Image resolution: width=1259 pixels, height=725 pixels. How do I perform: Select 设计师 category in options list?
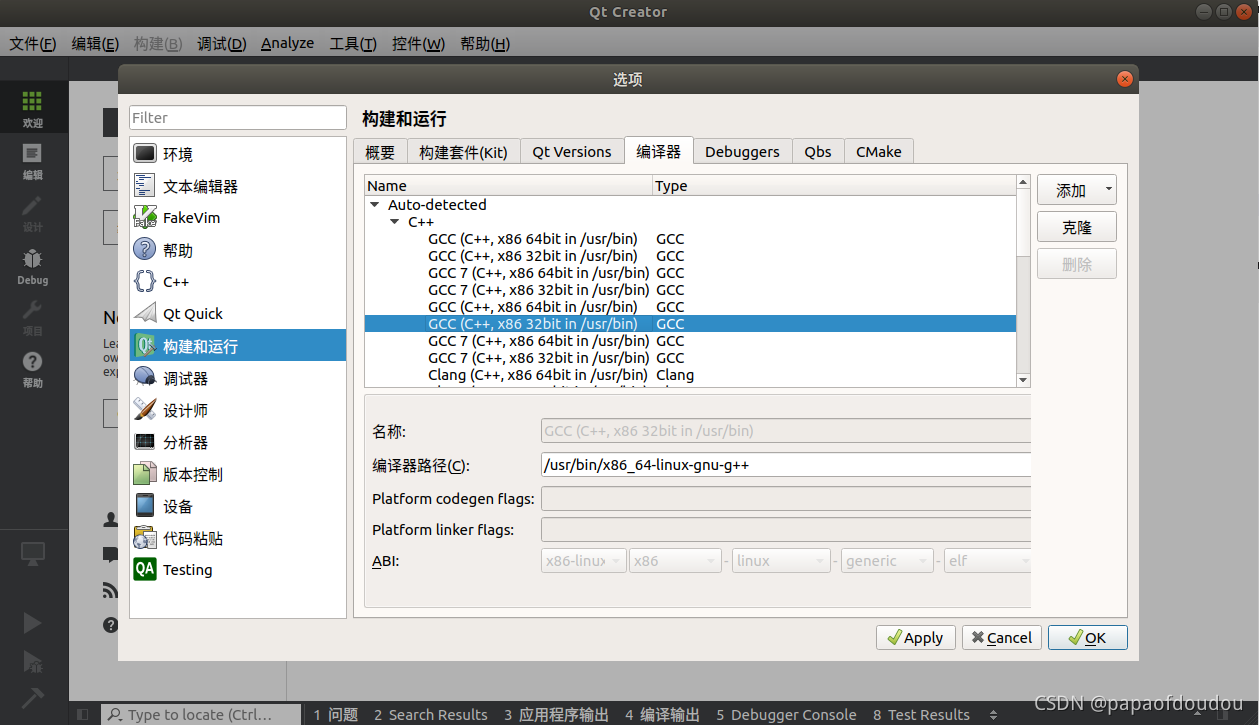(238, 410)
